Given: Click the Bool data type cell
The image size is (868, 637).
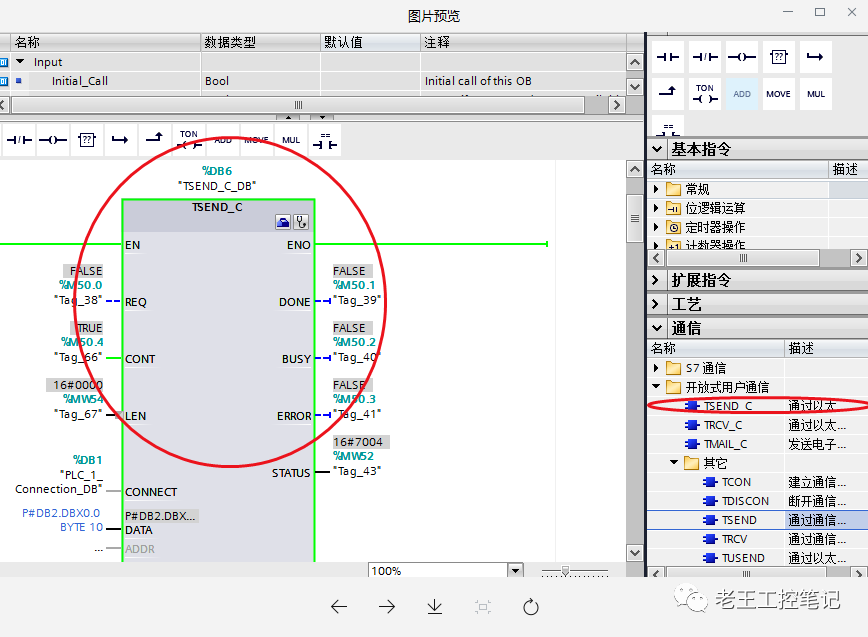Looking at the screenshot, I should (x=260, y=81).
